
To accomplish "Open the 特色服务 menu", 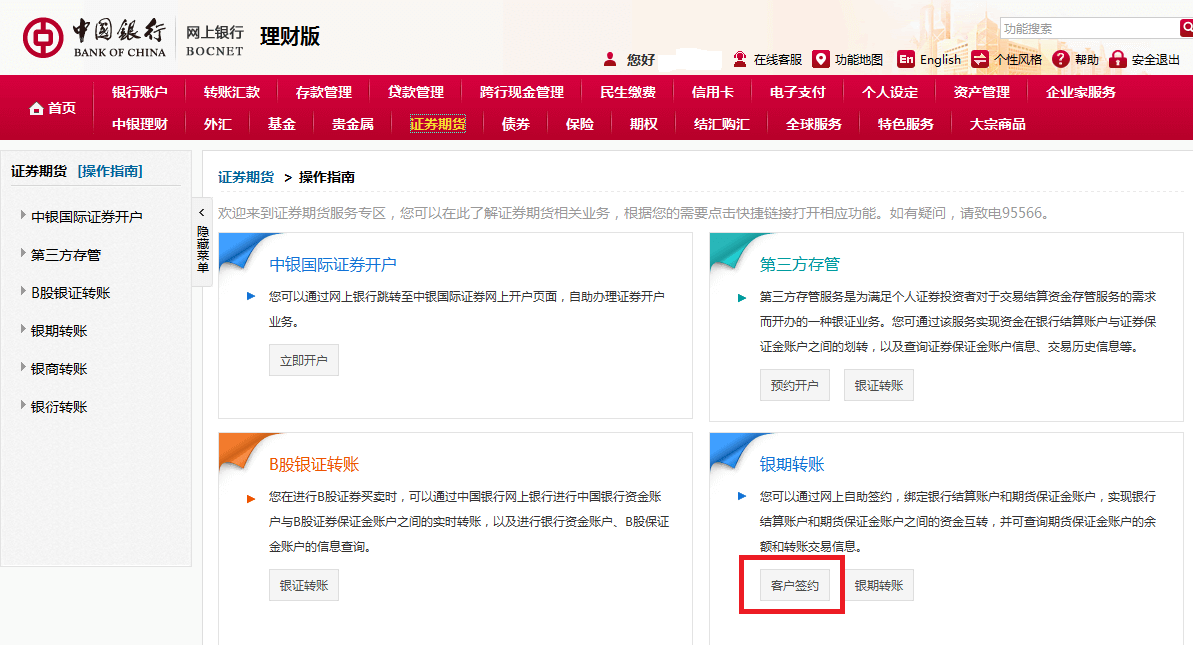I will [x=905, y=124].
